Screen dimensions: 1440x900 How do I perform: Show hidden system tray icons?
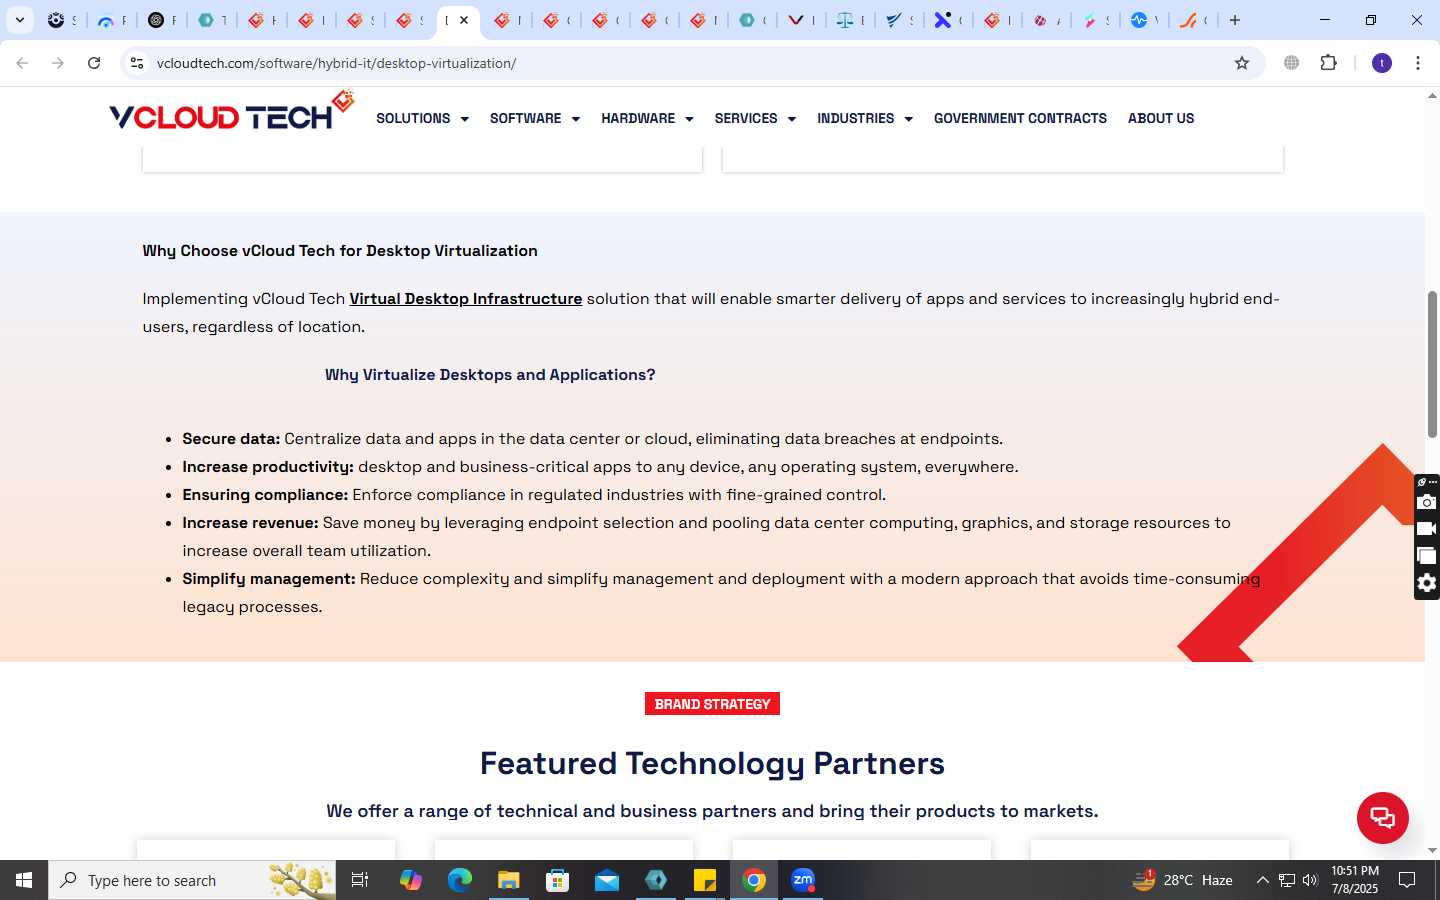point(1262,880)
